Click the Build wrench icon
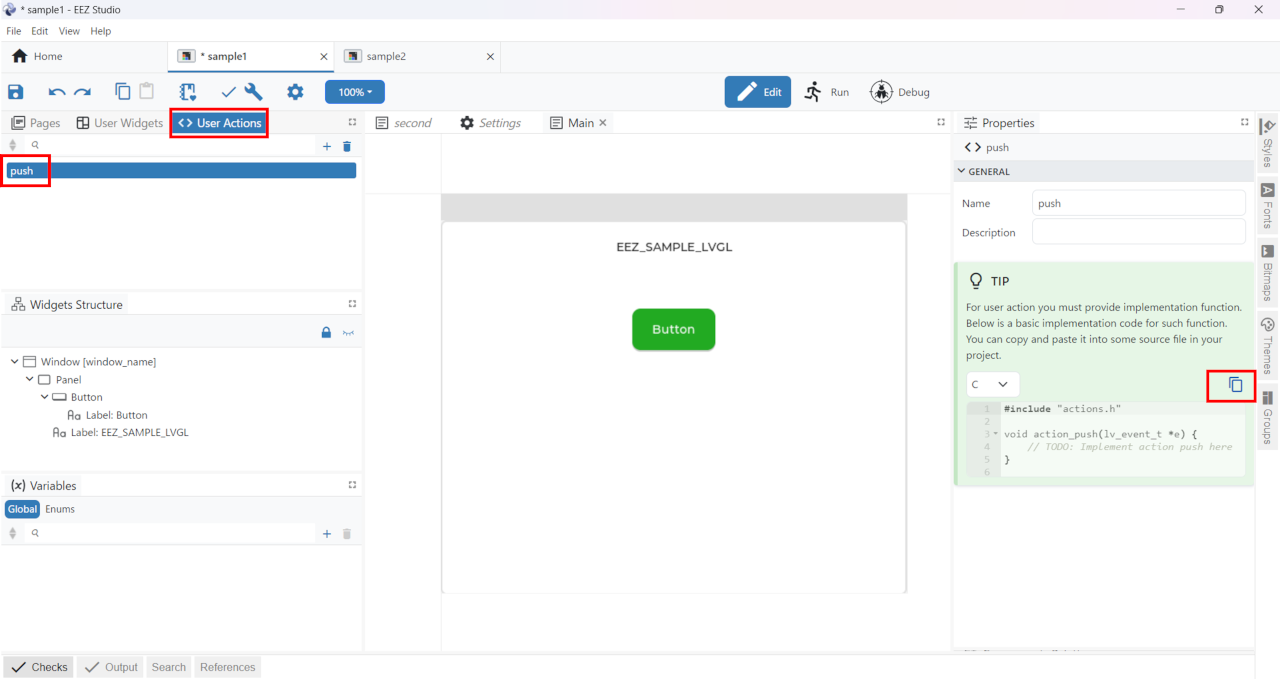 [x=254, y=92]
